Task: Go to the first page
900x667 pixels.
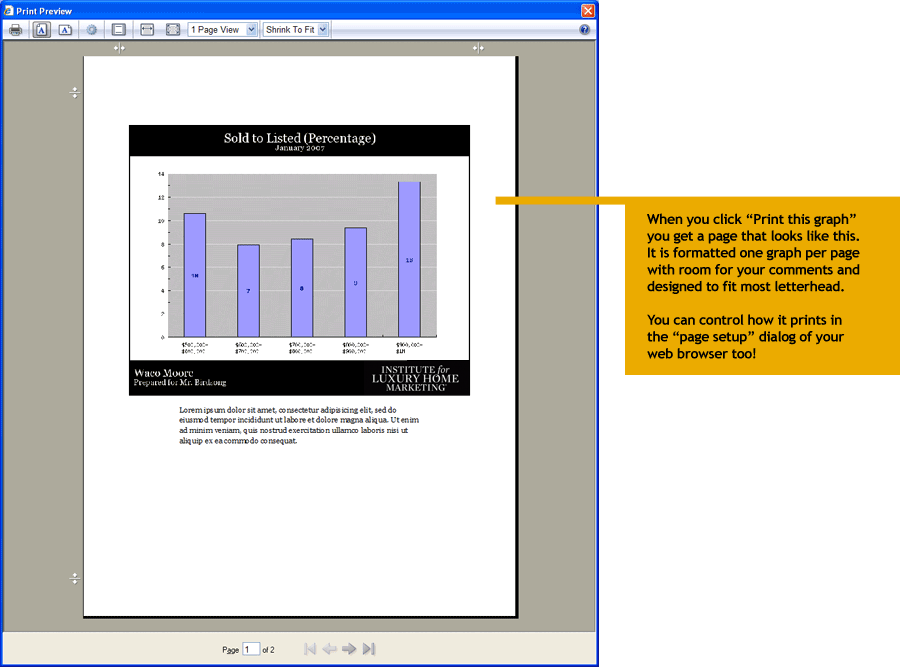Action: (310, 649)
